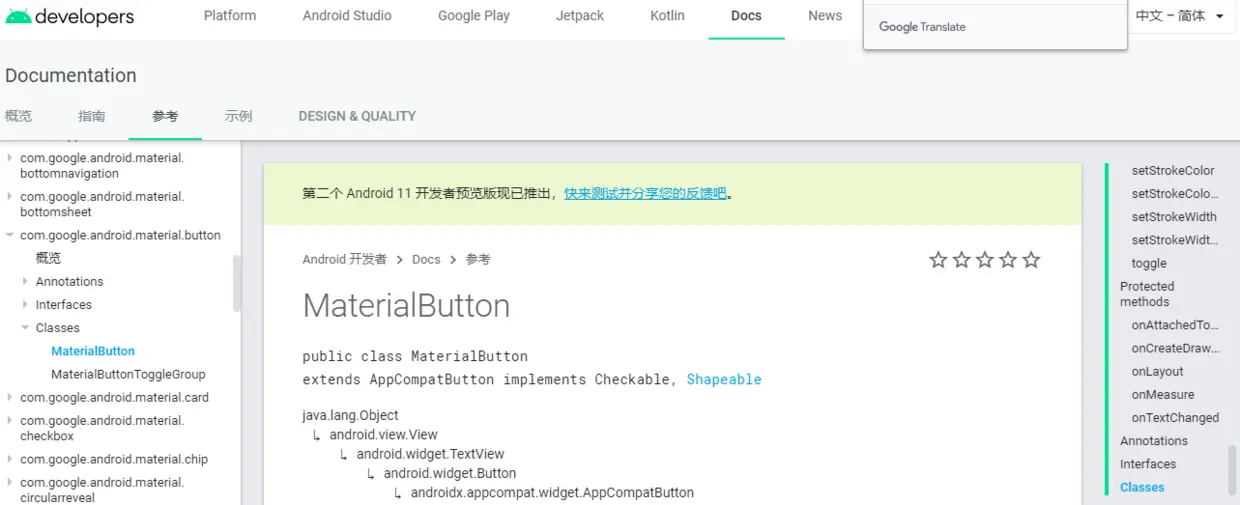Open the Shapeable interface link
The image size is (1240, 505).
point(724,380)
